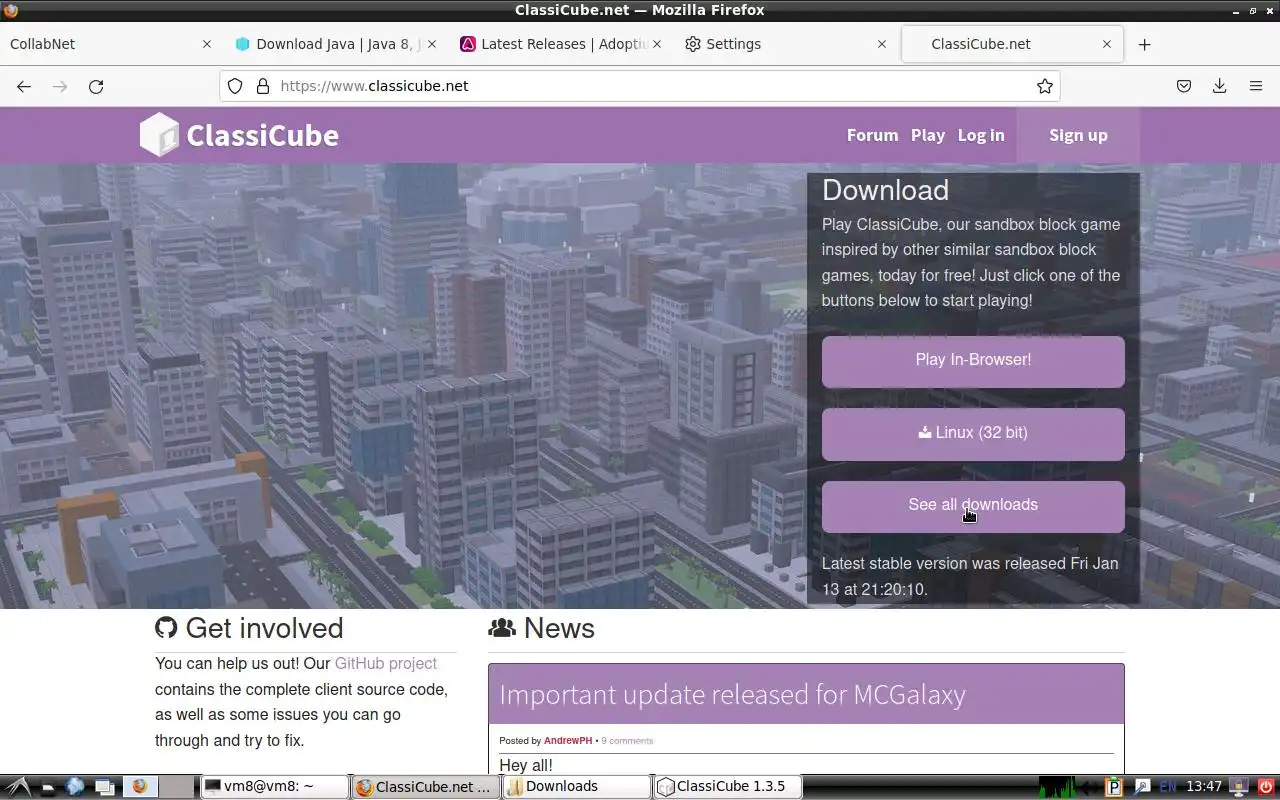
Task: Click the ClassiCube cube logo
Action: (159, 135)
